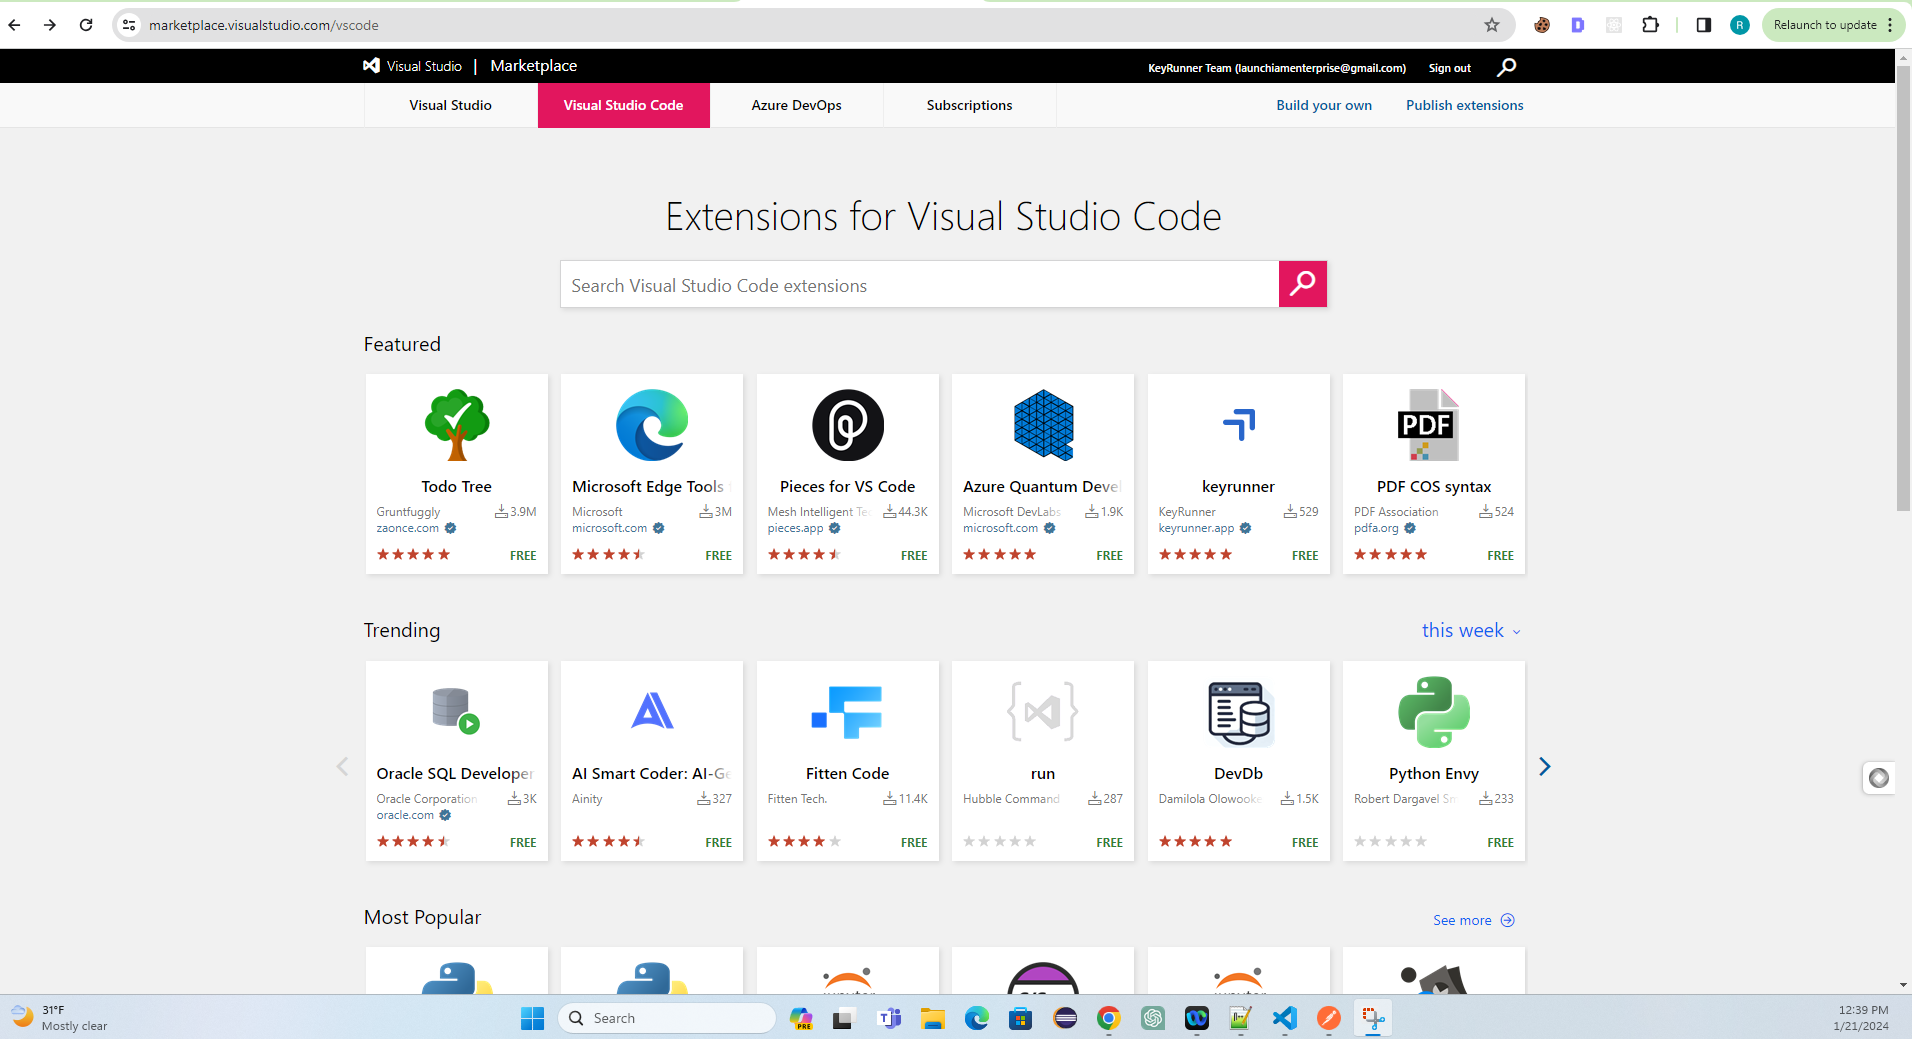Open Visual Studio Code from the taskbar
This screenshot has height=1039, width=1912.
point(1285,1018)
